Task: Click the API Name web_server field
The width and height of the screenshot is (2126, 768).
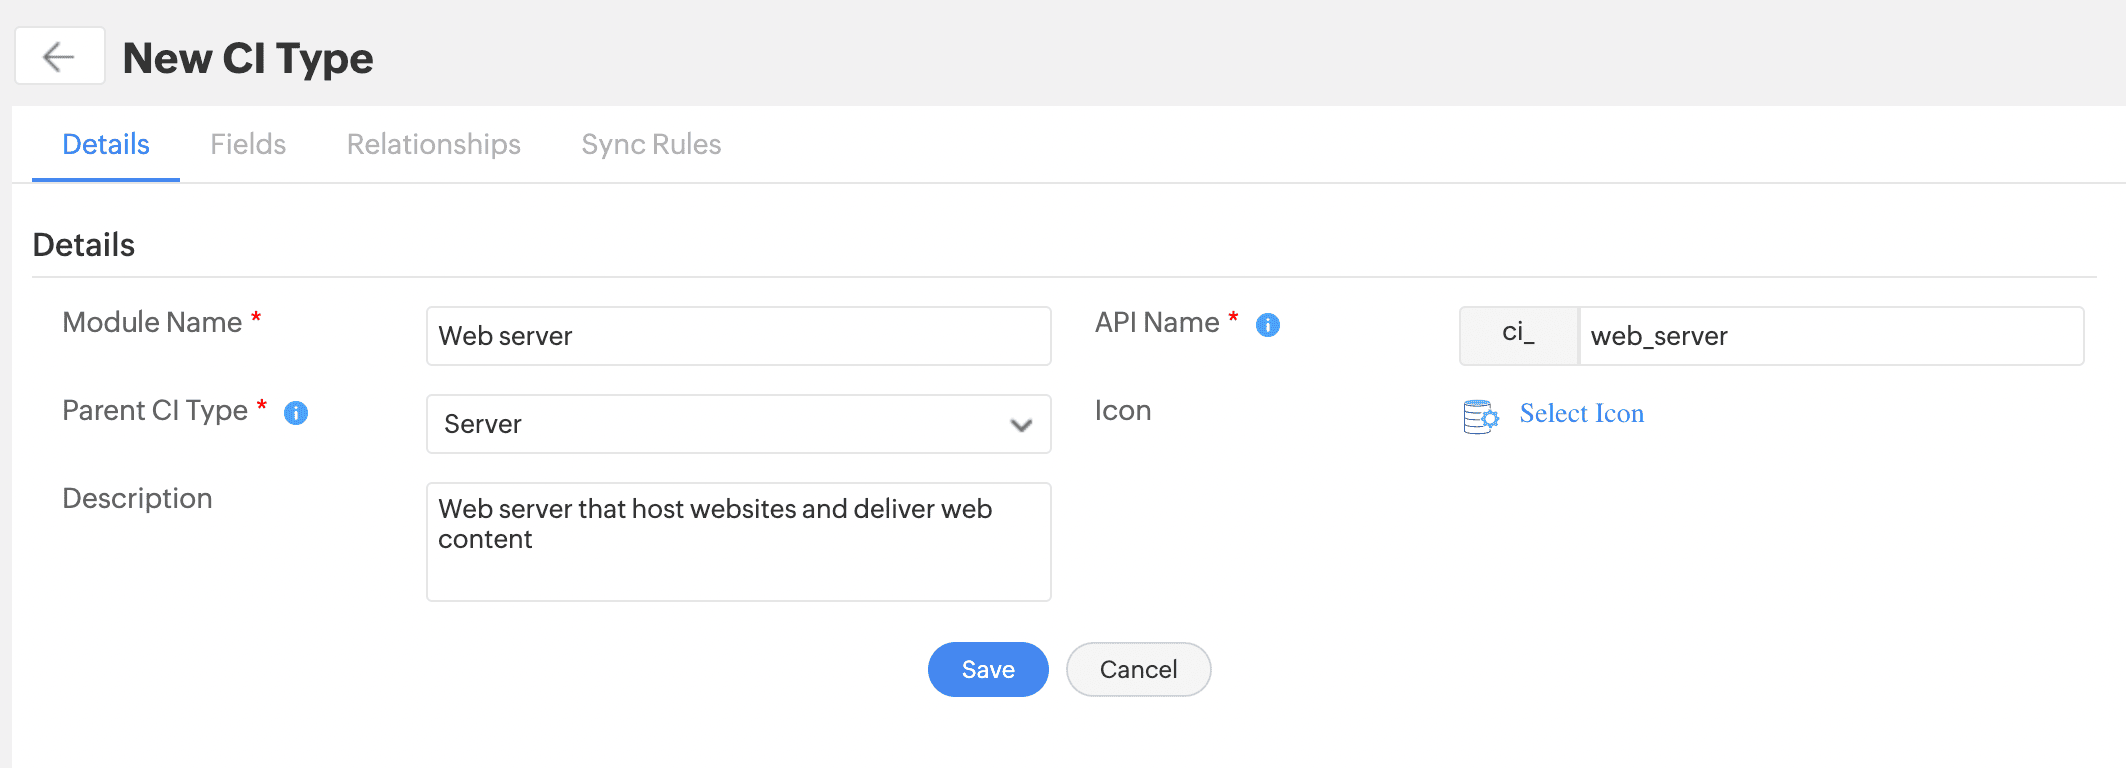Action: [x=1830, y=336]
